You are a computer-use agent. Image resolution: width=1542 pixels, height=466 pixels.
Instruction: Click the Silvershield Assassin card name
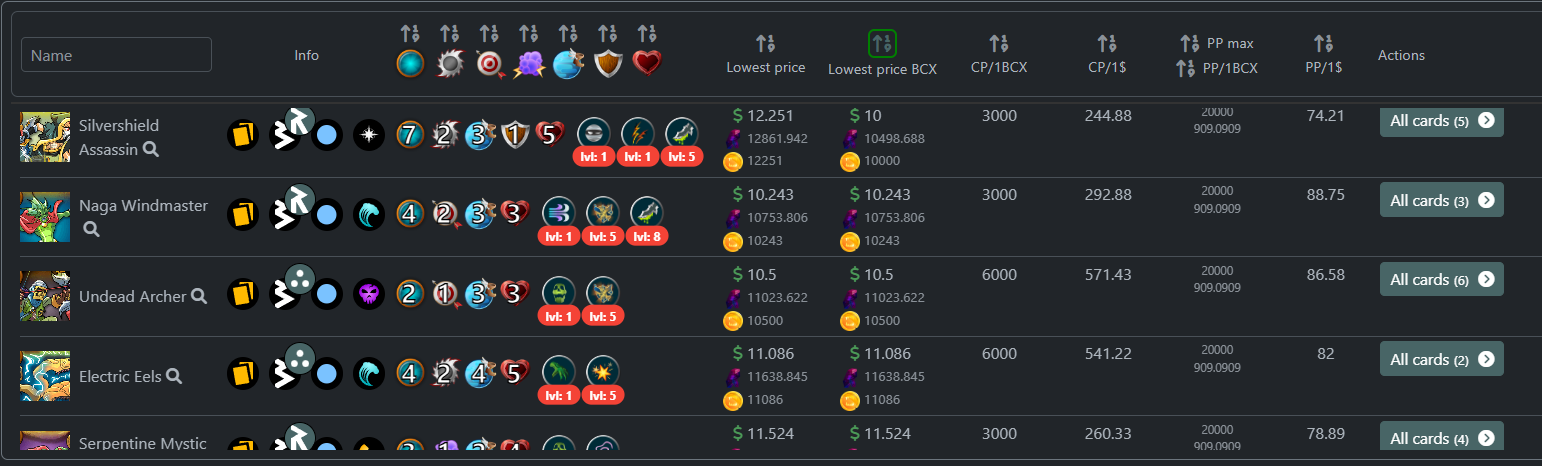point(119,137)
